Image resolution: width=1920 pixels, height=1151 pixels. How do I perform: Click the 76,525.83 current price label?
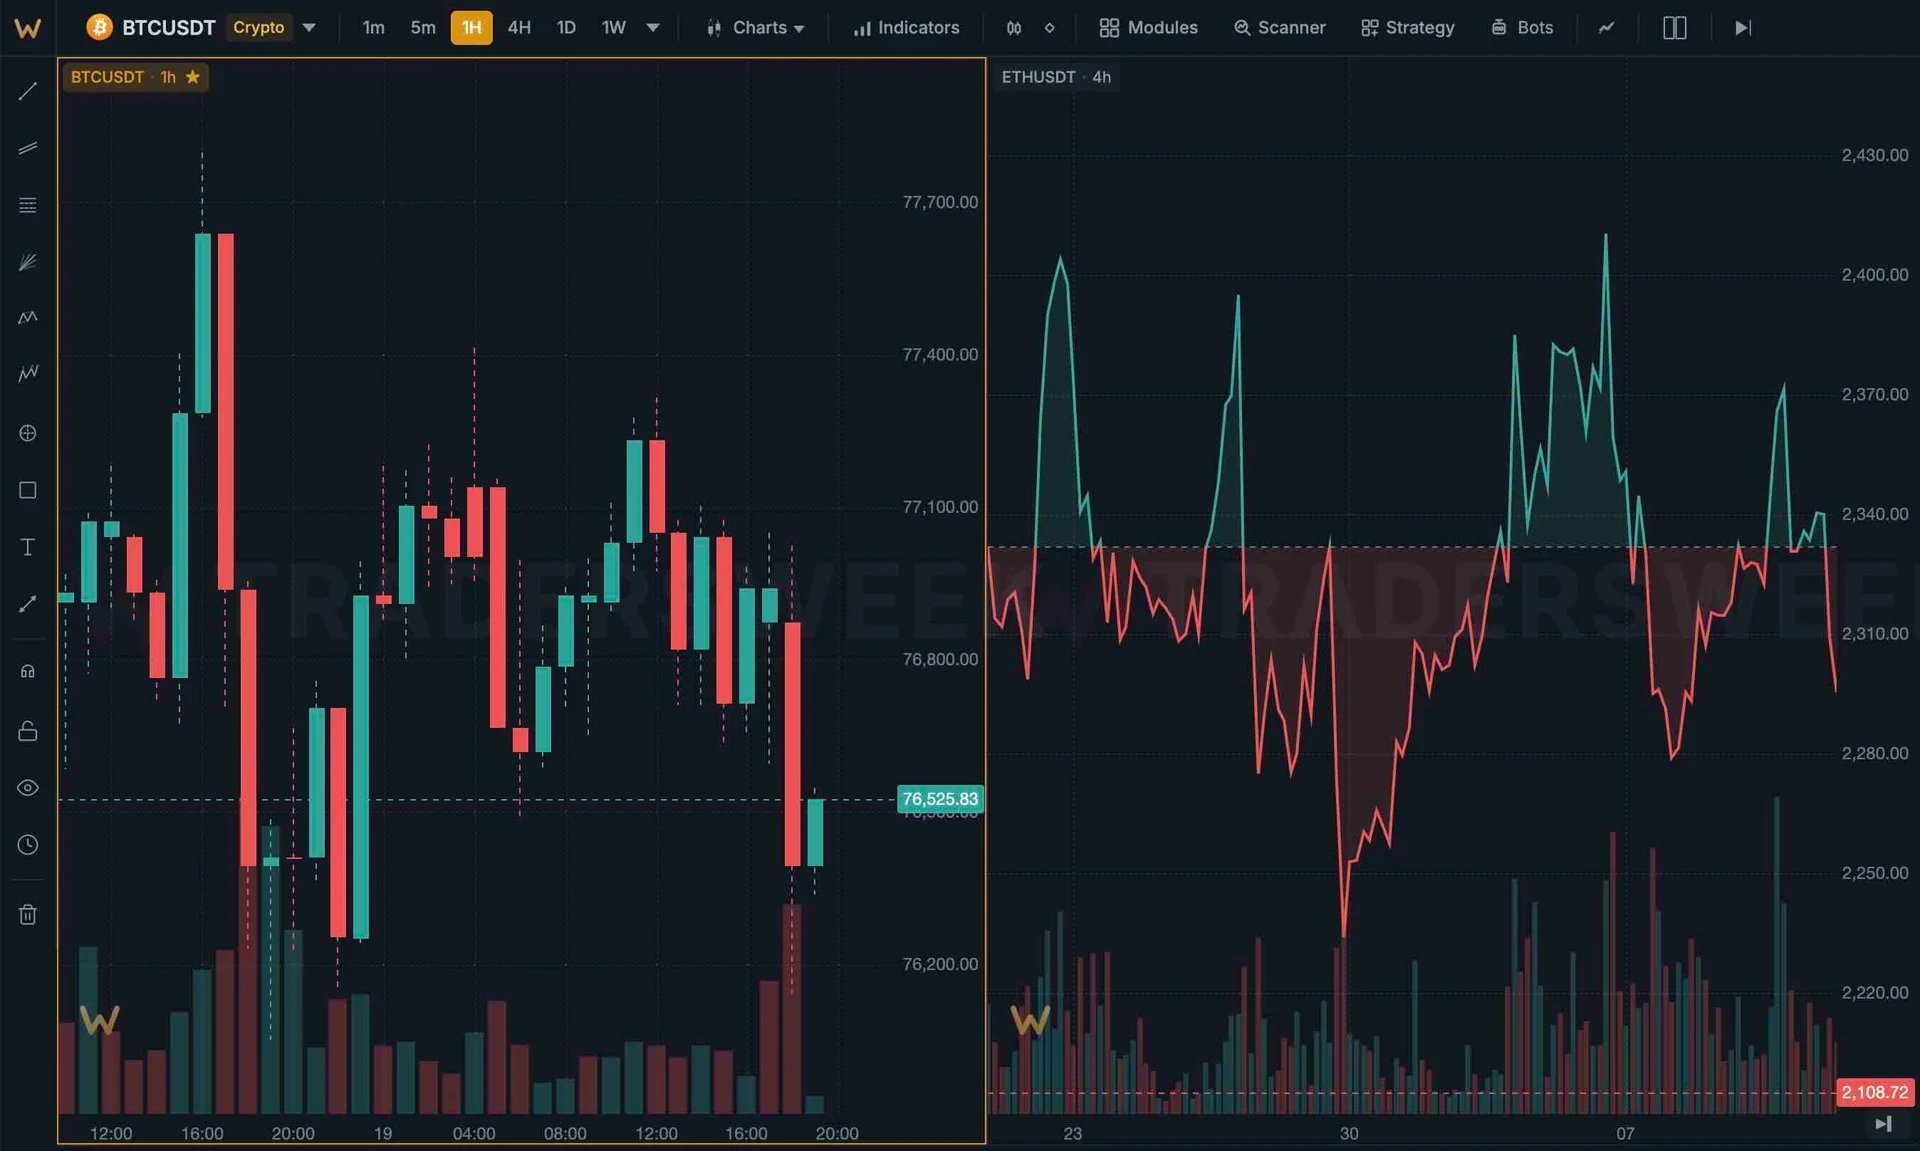940,799
